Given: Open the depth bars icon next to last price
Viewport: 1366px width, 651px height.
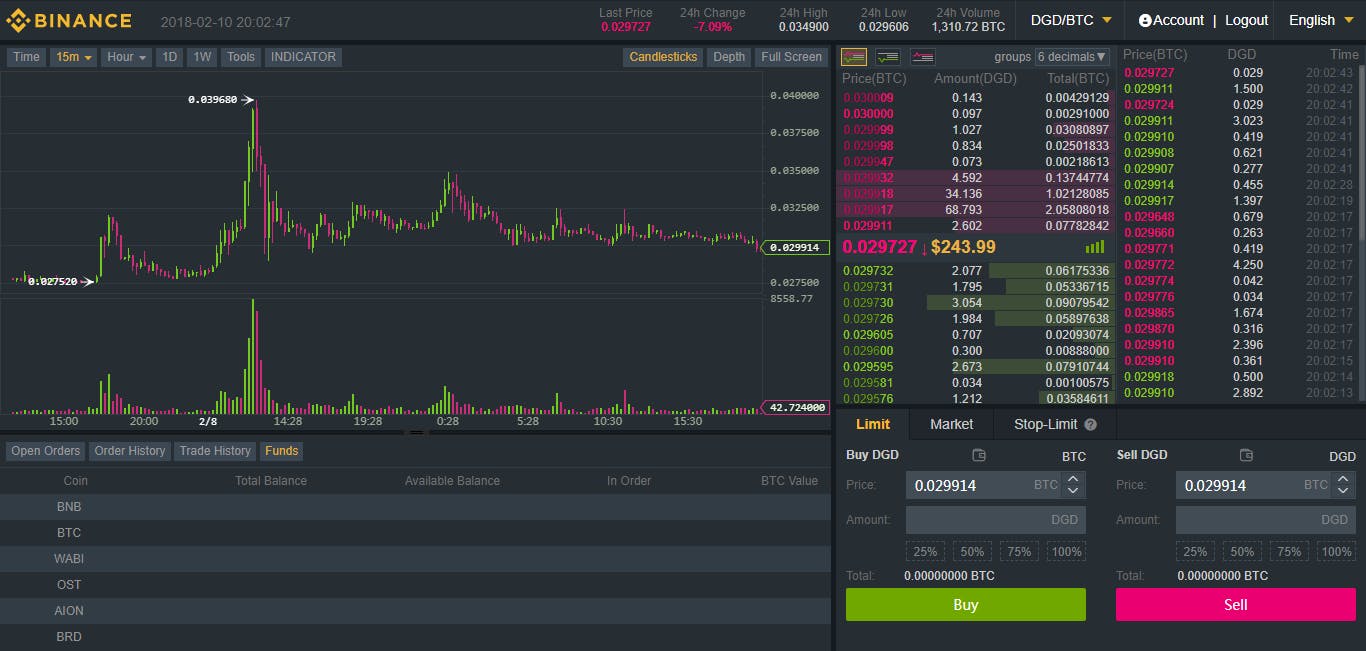Looking at the screenshot, I should tap(1093, 246).
